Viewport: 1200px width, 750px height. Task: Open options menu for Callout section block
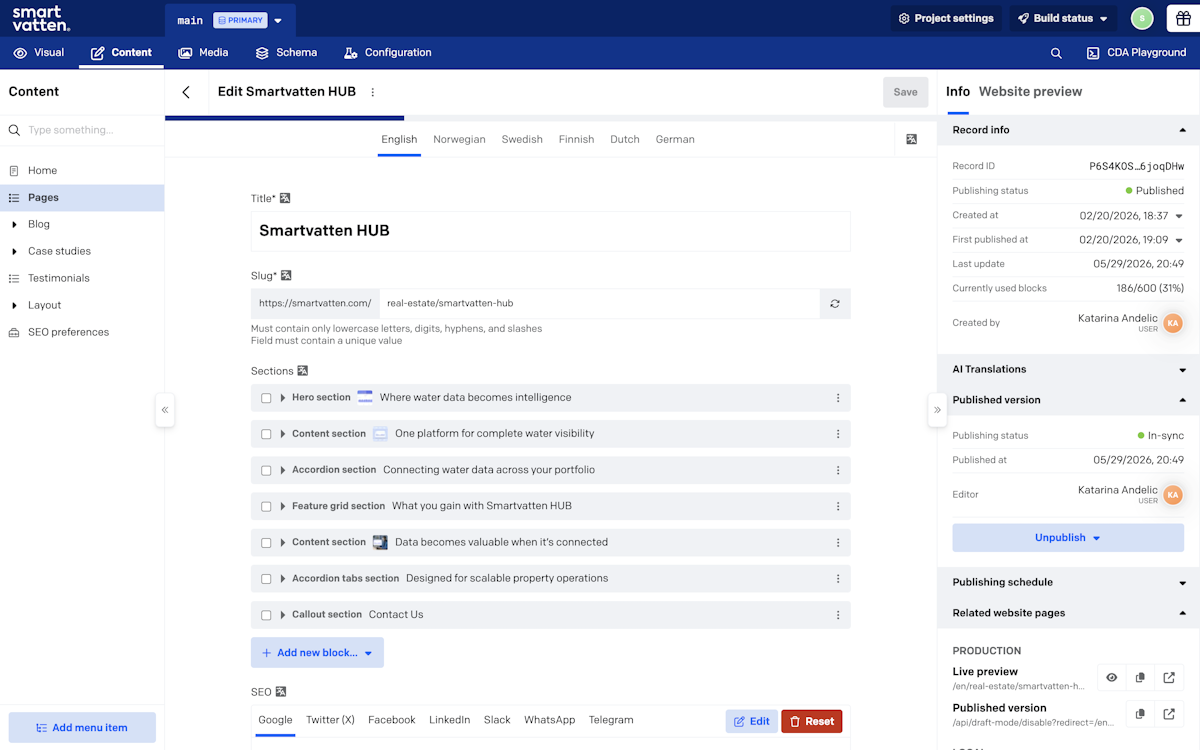pyautogui.click(x=838, y=614)
